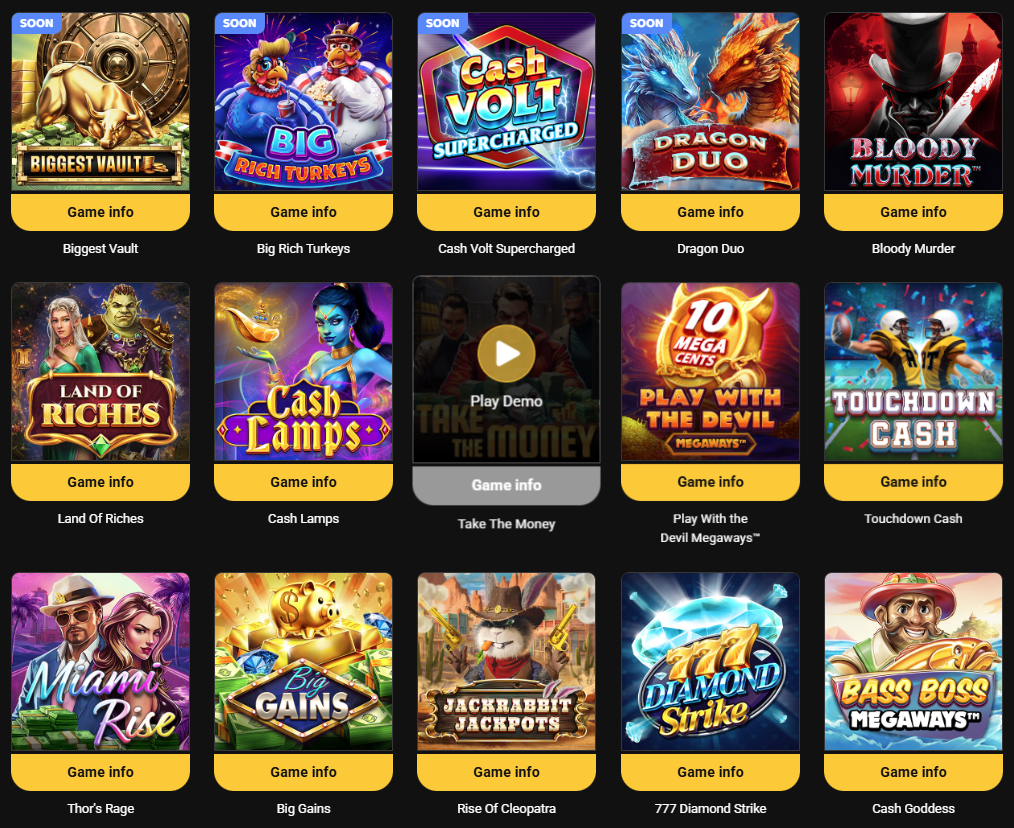Open the Bass Boss Megaways thumbnail
The height and width of the screenshot is (828, 1014).
coord(913,662)
